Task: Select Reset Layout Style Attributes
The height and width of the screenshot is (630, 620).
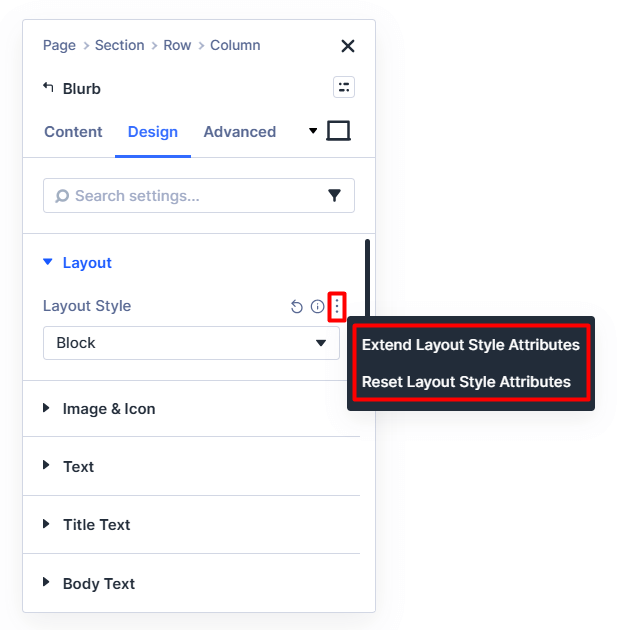Action: pyautogui.click(x=466, y=382)
